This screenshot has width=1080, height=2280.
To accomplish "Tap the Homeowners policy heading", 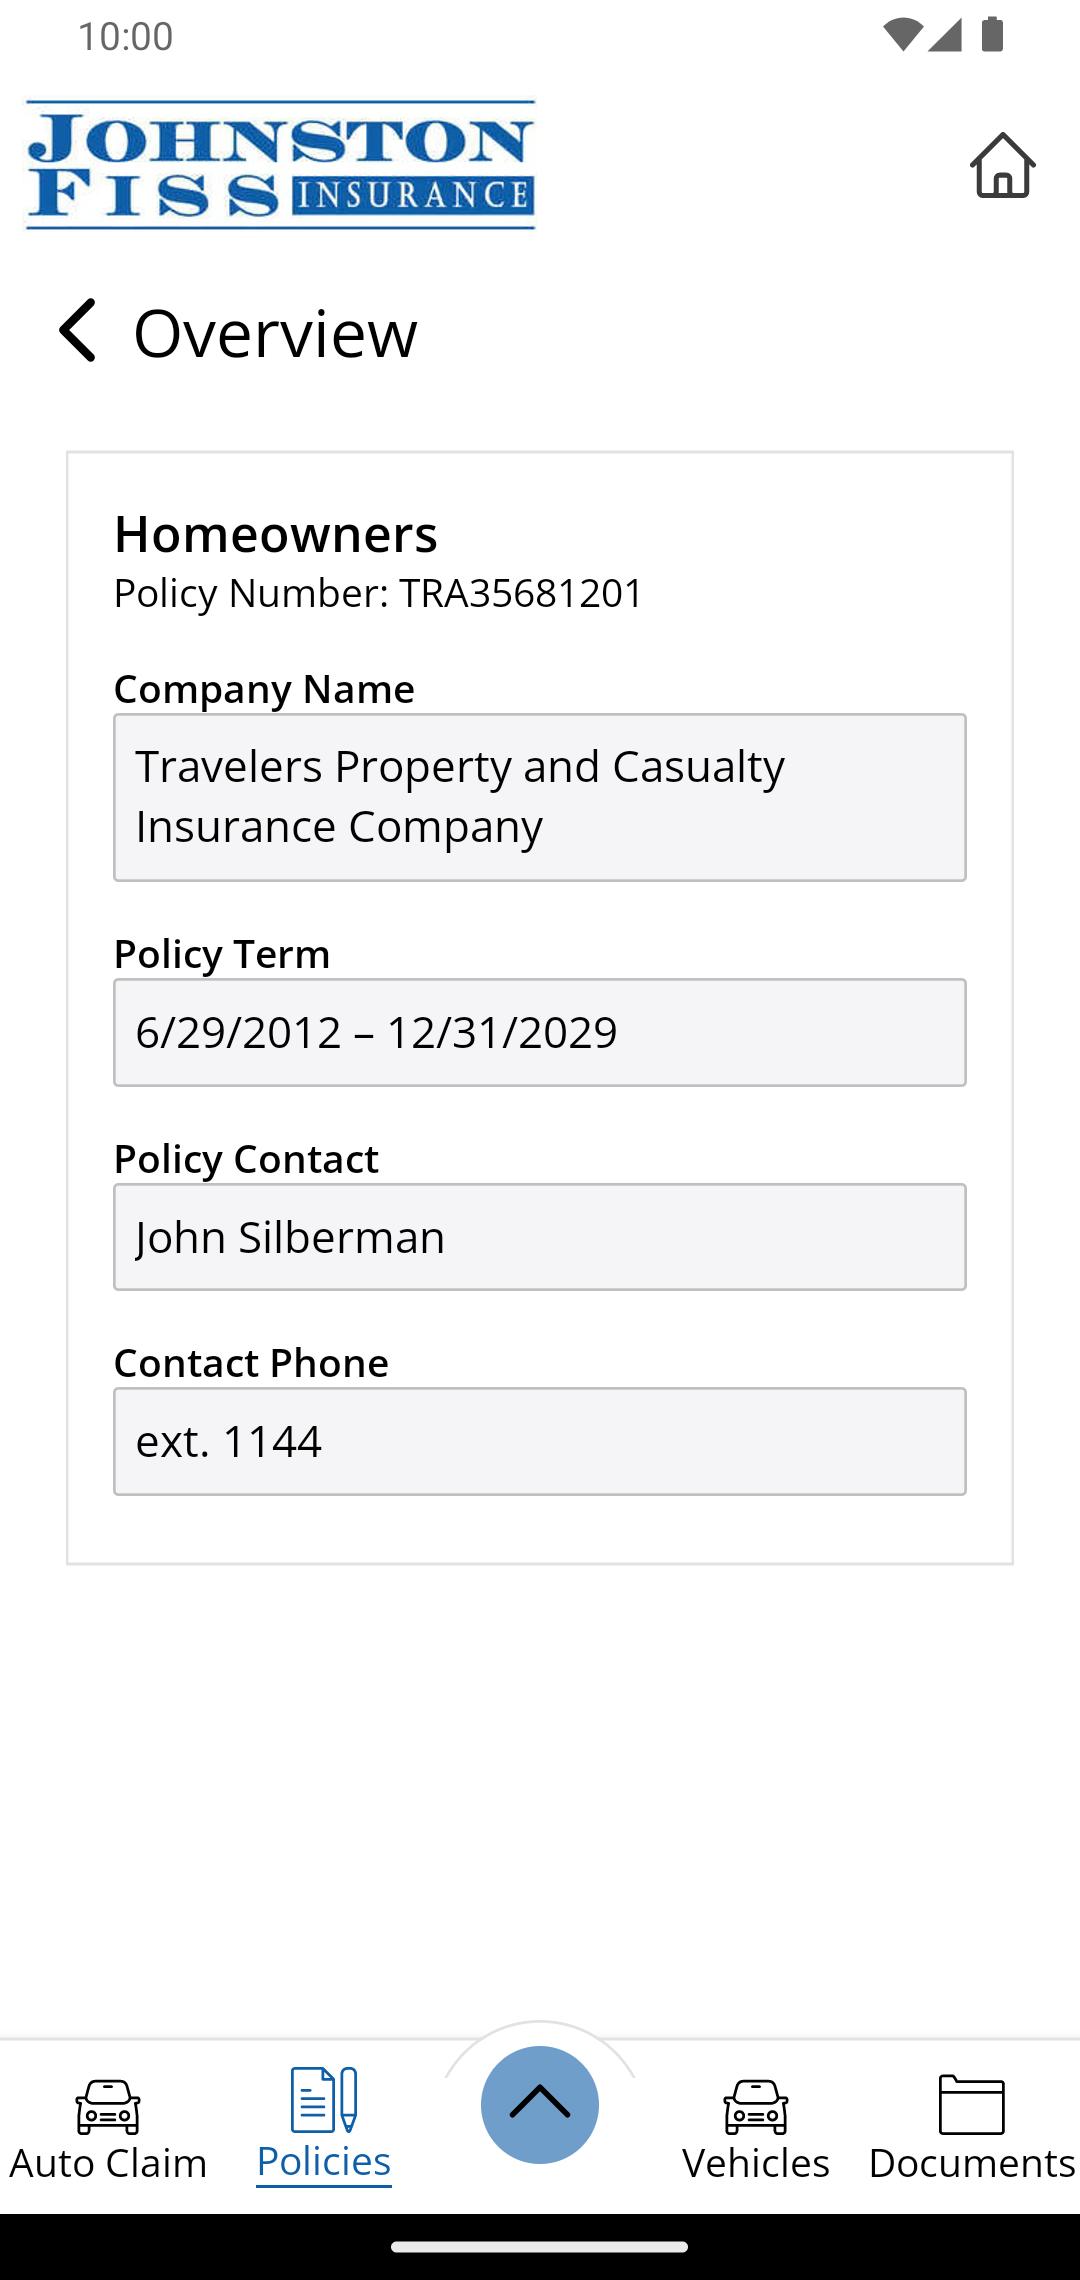I will (276, 534).
